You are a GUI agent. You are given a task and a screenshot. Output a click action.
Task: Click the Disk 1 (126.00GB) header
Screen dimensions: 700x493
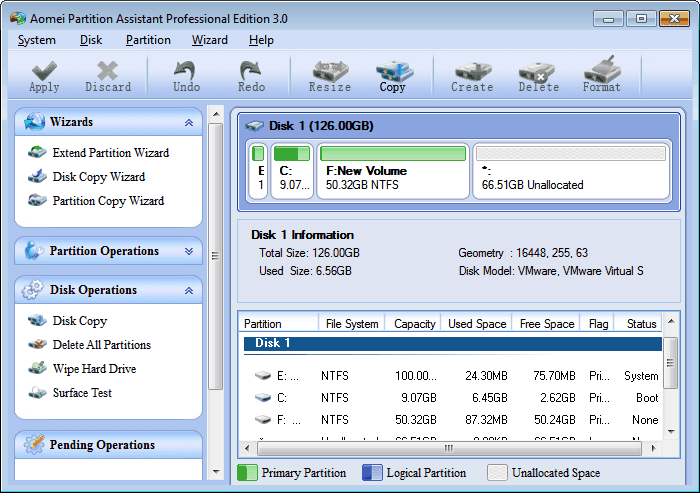pyautogui.click(x=321, y=126)
